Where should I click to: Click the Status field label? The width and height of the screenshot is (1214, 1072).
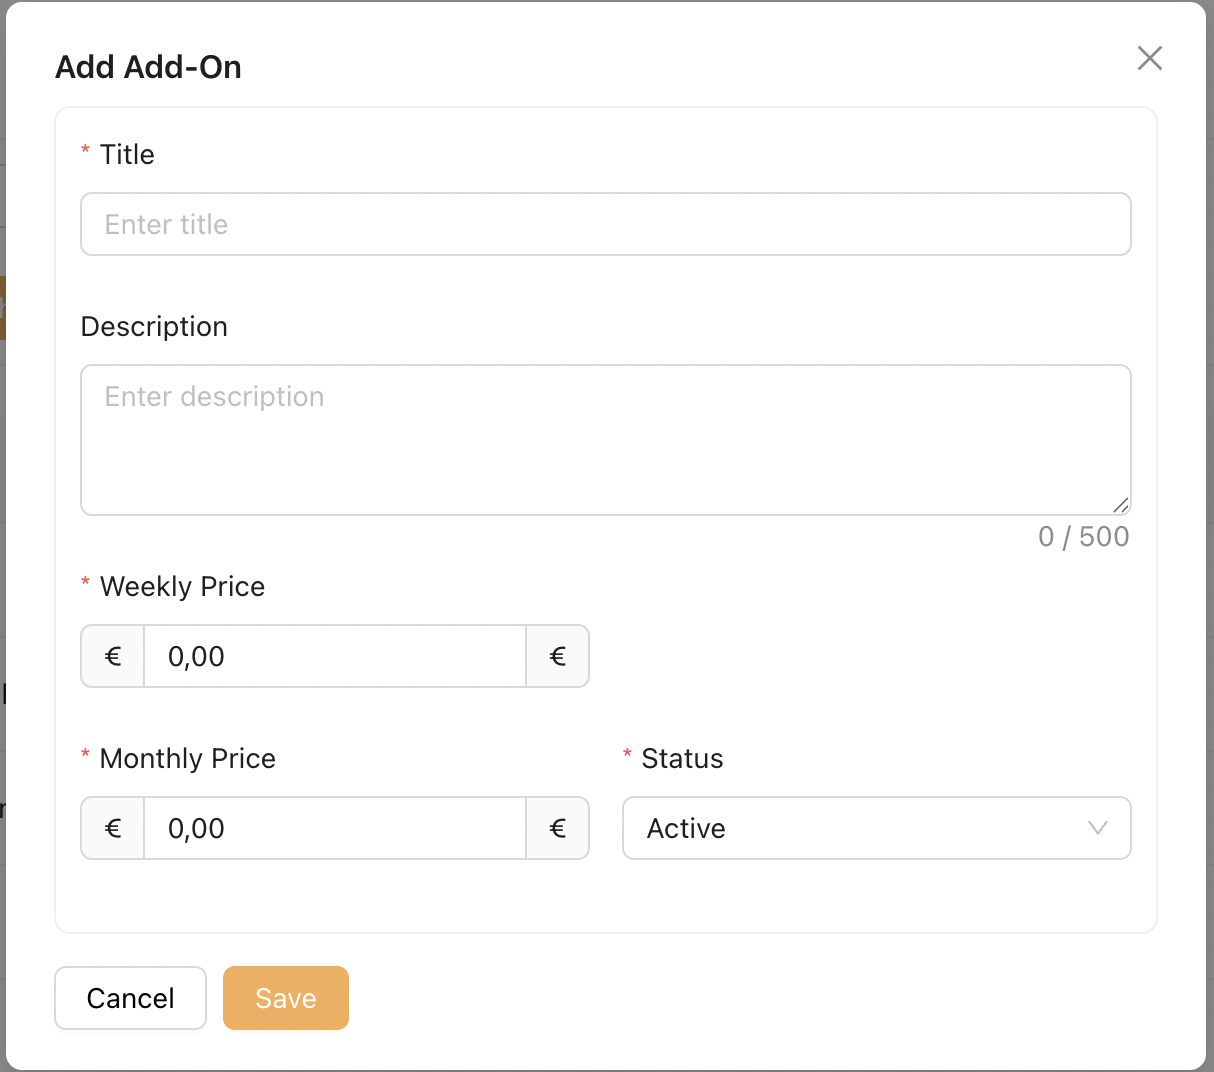[x=682, y=759]
